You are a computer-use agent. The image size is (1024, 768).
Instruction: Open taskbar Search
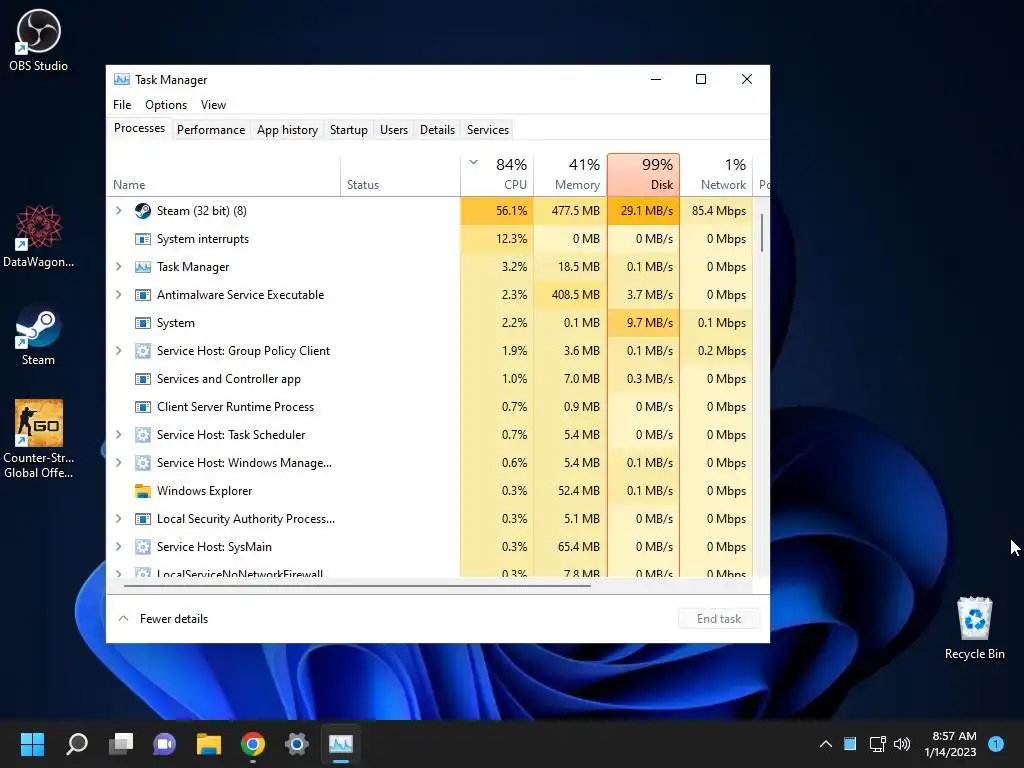[x=76, y=744]
